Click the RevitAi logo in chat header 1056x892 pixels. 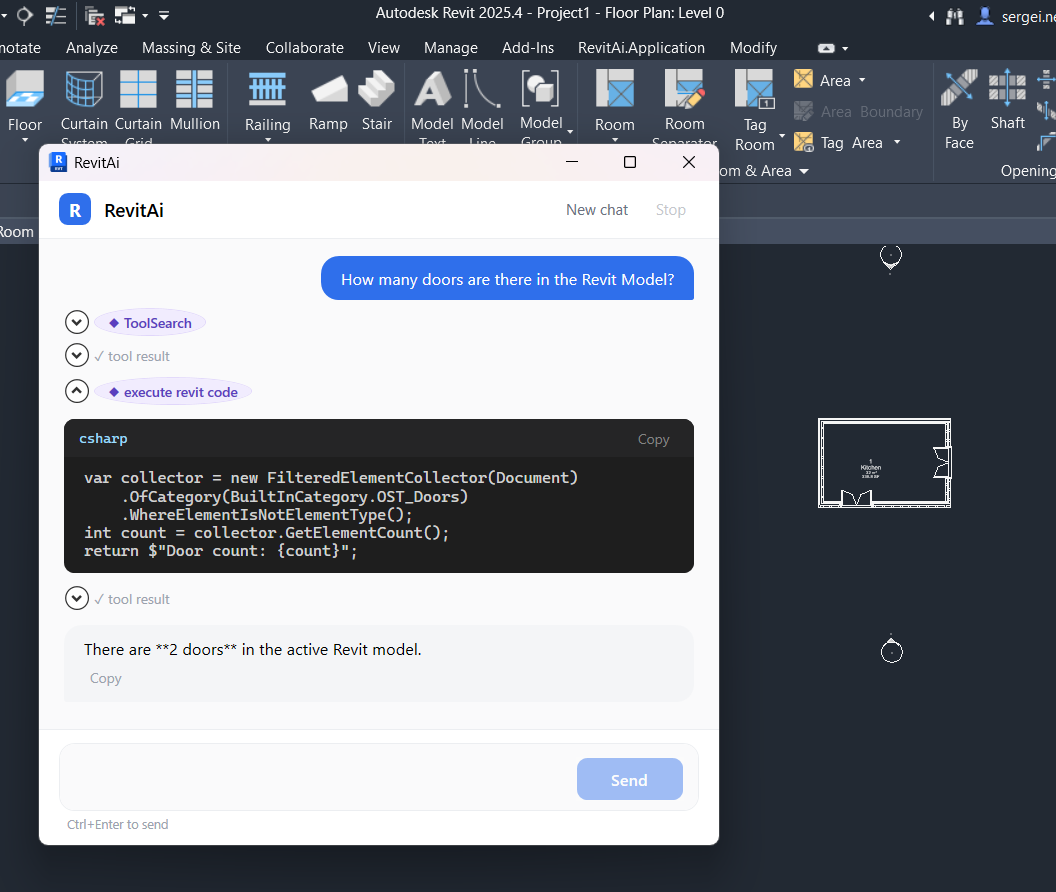tap(75, 210)
